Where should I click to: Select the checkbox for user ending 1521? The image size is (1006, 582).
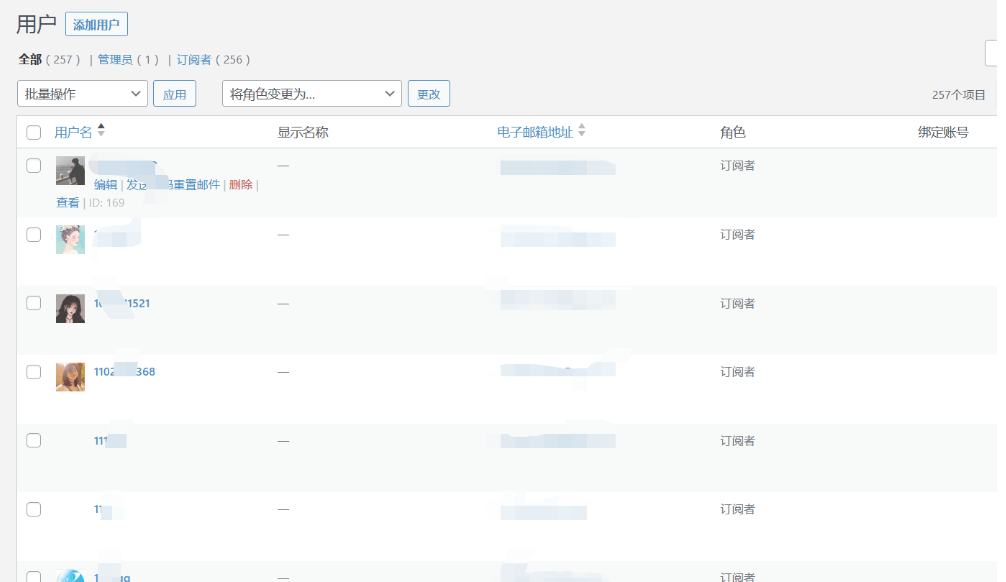point(34,303)
